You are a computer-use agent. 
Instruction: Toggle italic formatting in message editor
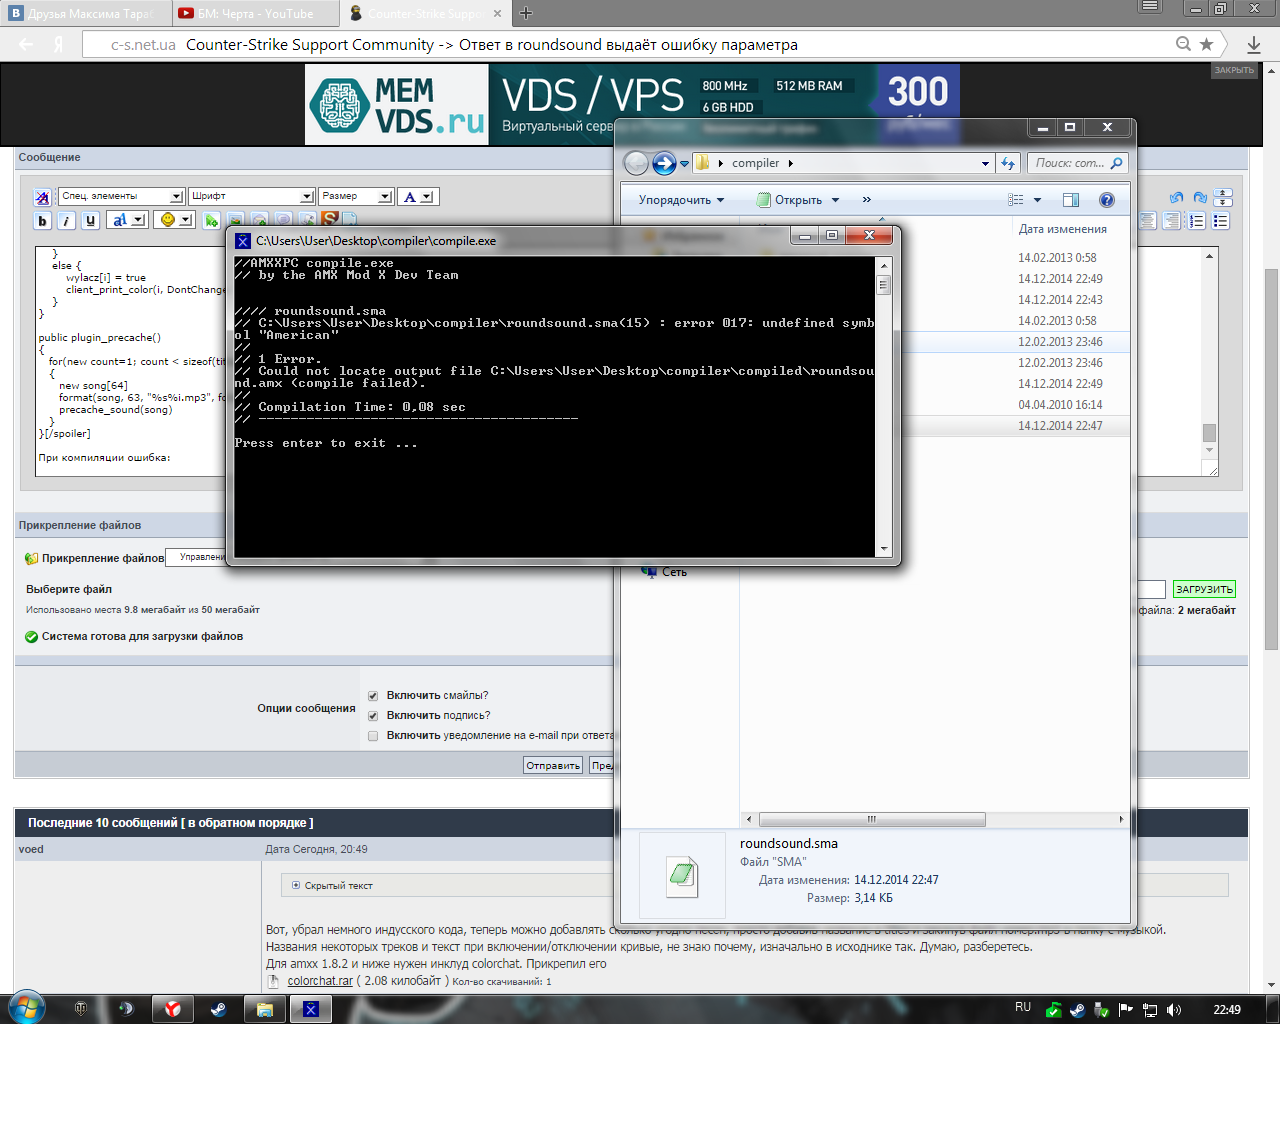(66, 221)
